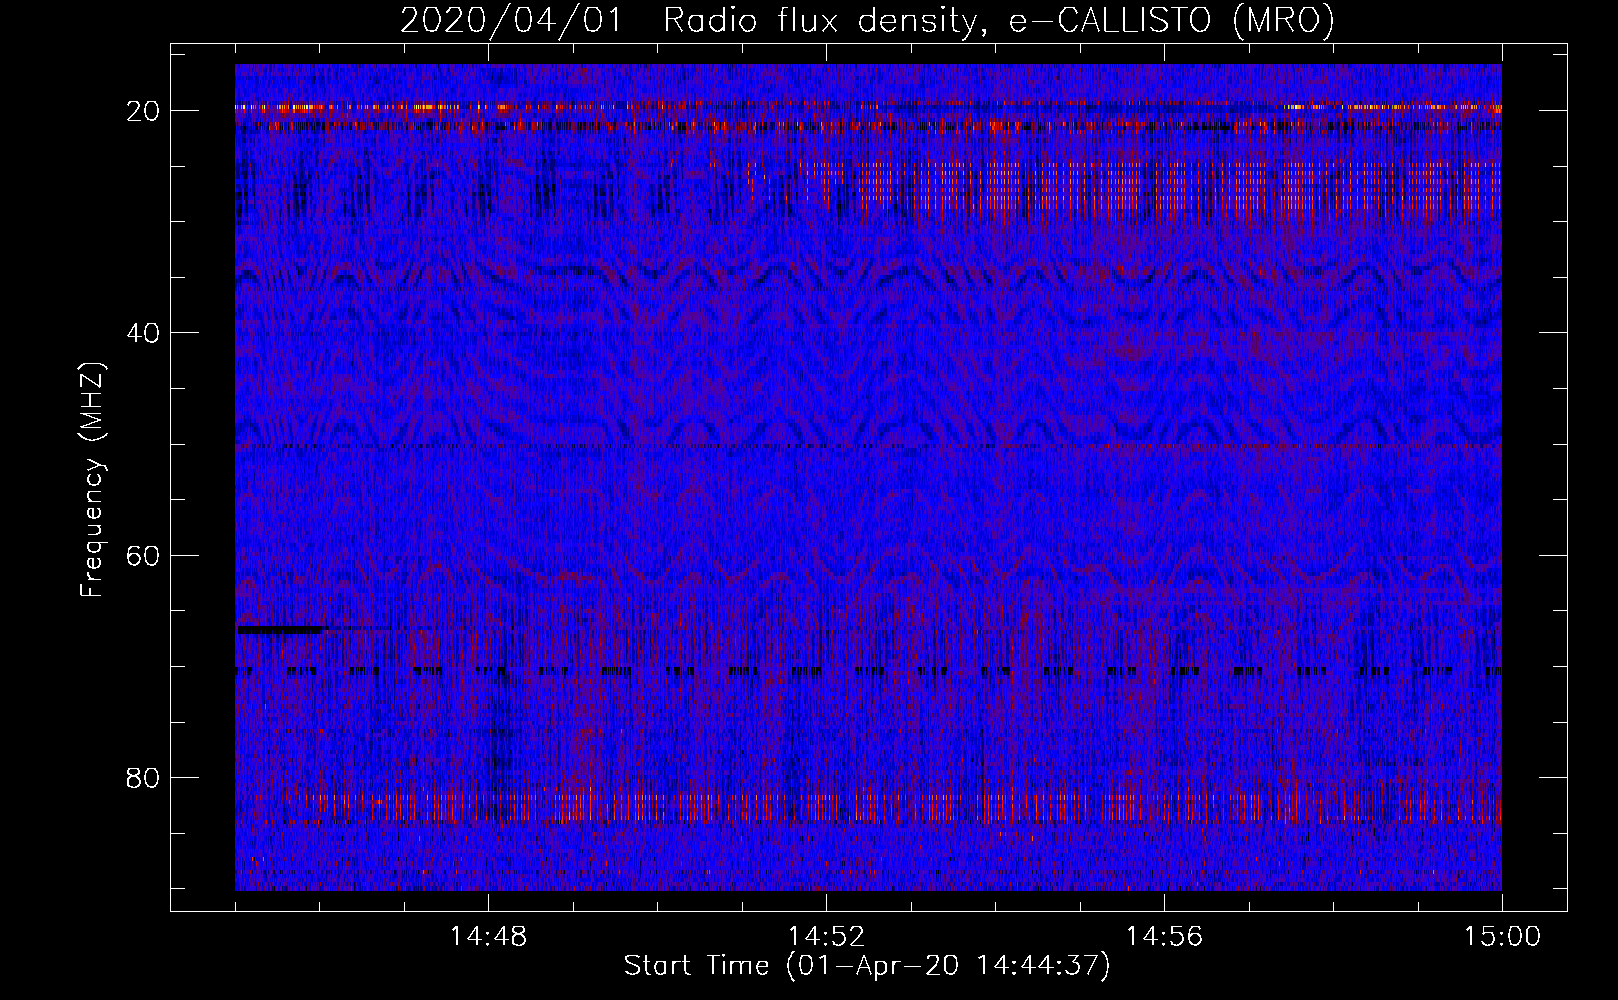
Task: Click the 'Start Time (01-Apr-20 14:44:37)' label
Action: [867, 966]
